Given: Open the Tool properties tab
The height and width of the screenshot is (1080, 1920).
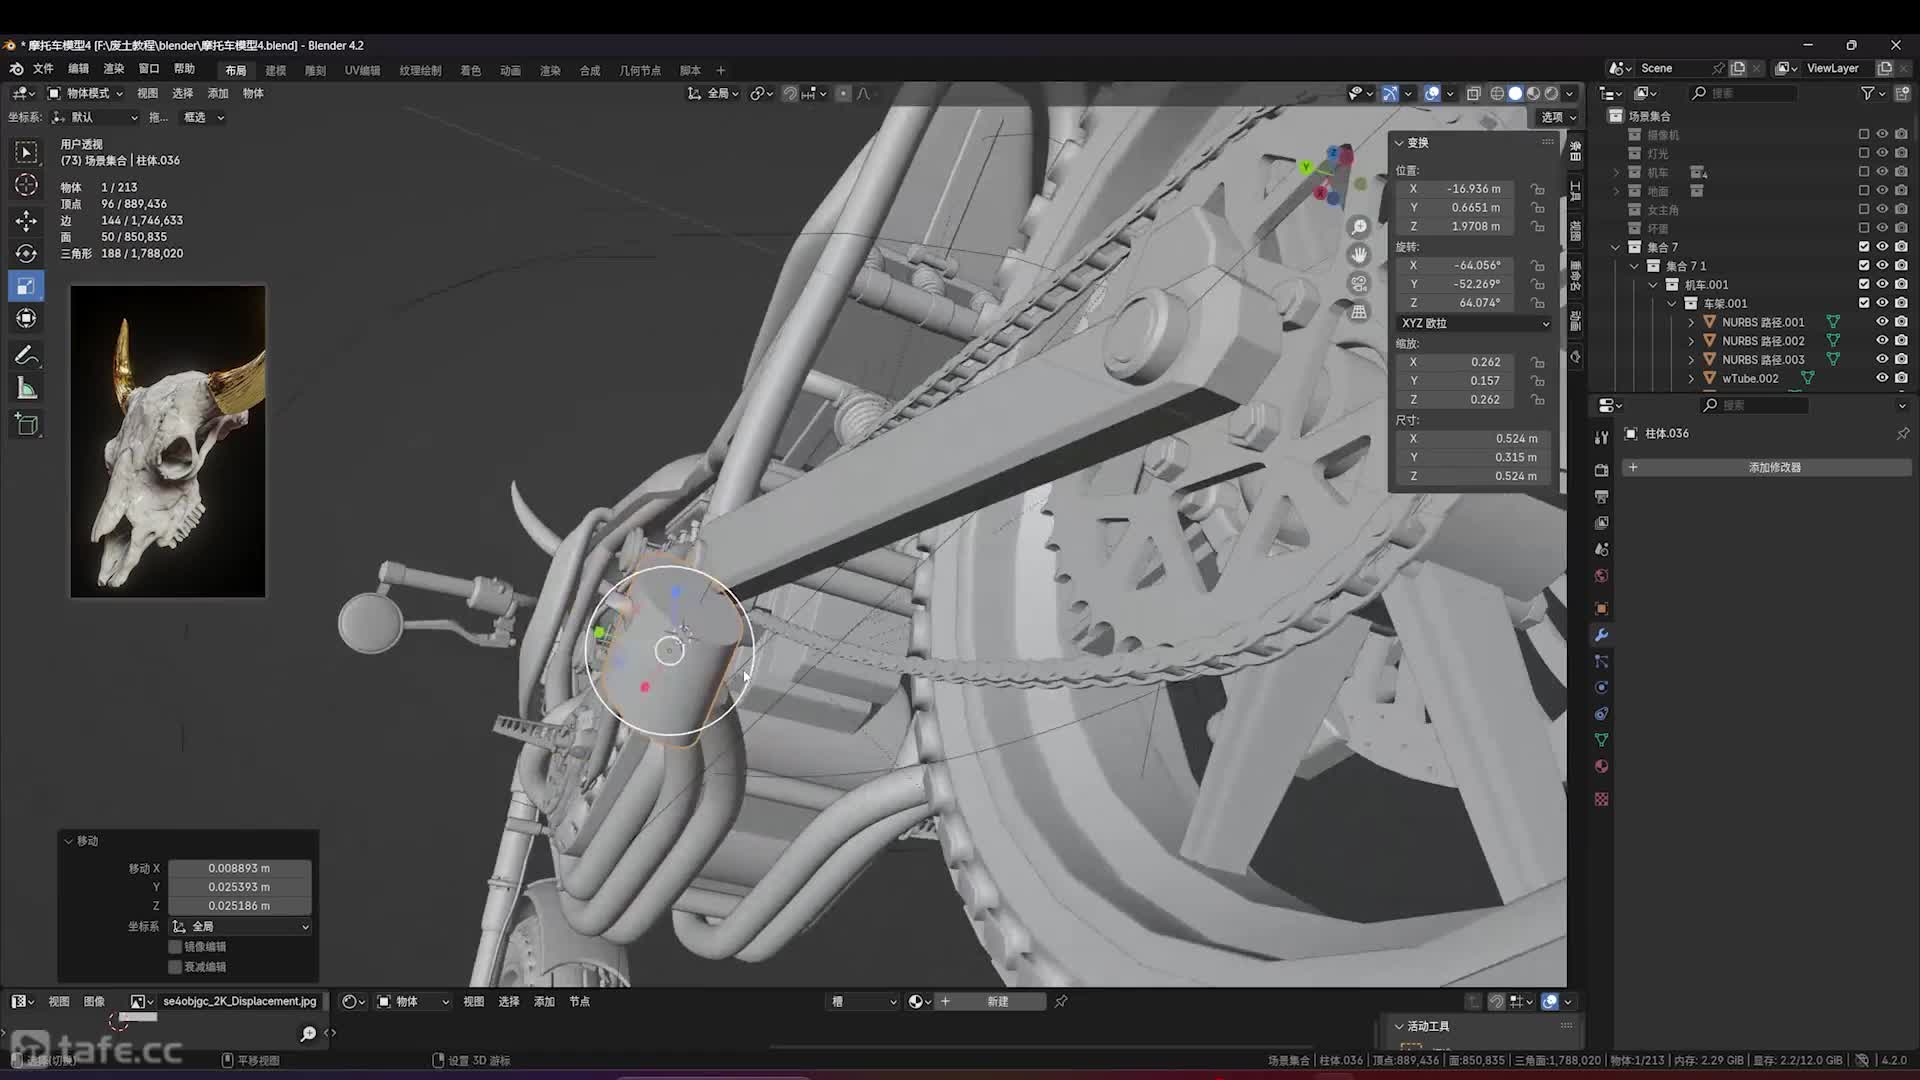Looking at the screenshot, I should (x=1601, y=437).
